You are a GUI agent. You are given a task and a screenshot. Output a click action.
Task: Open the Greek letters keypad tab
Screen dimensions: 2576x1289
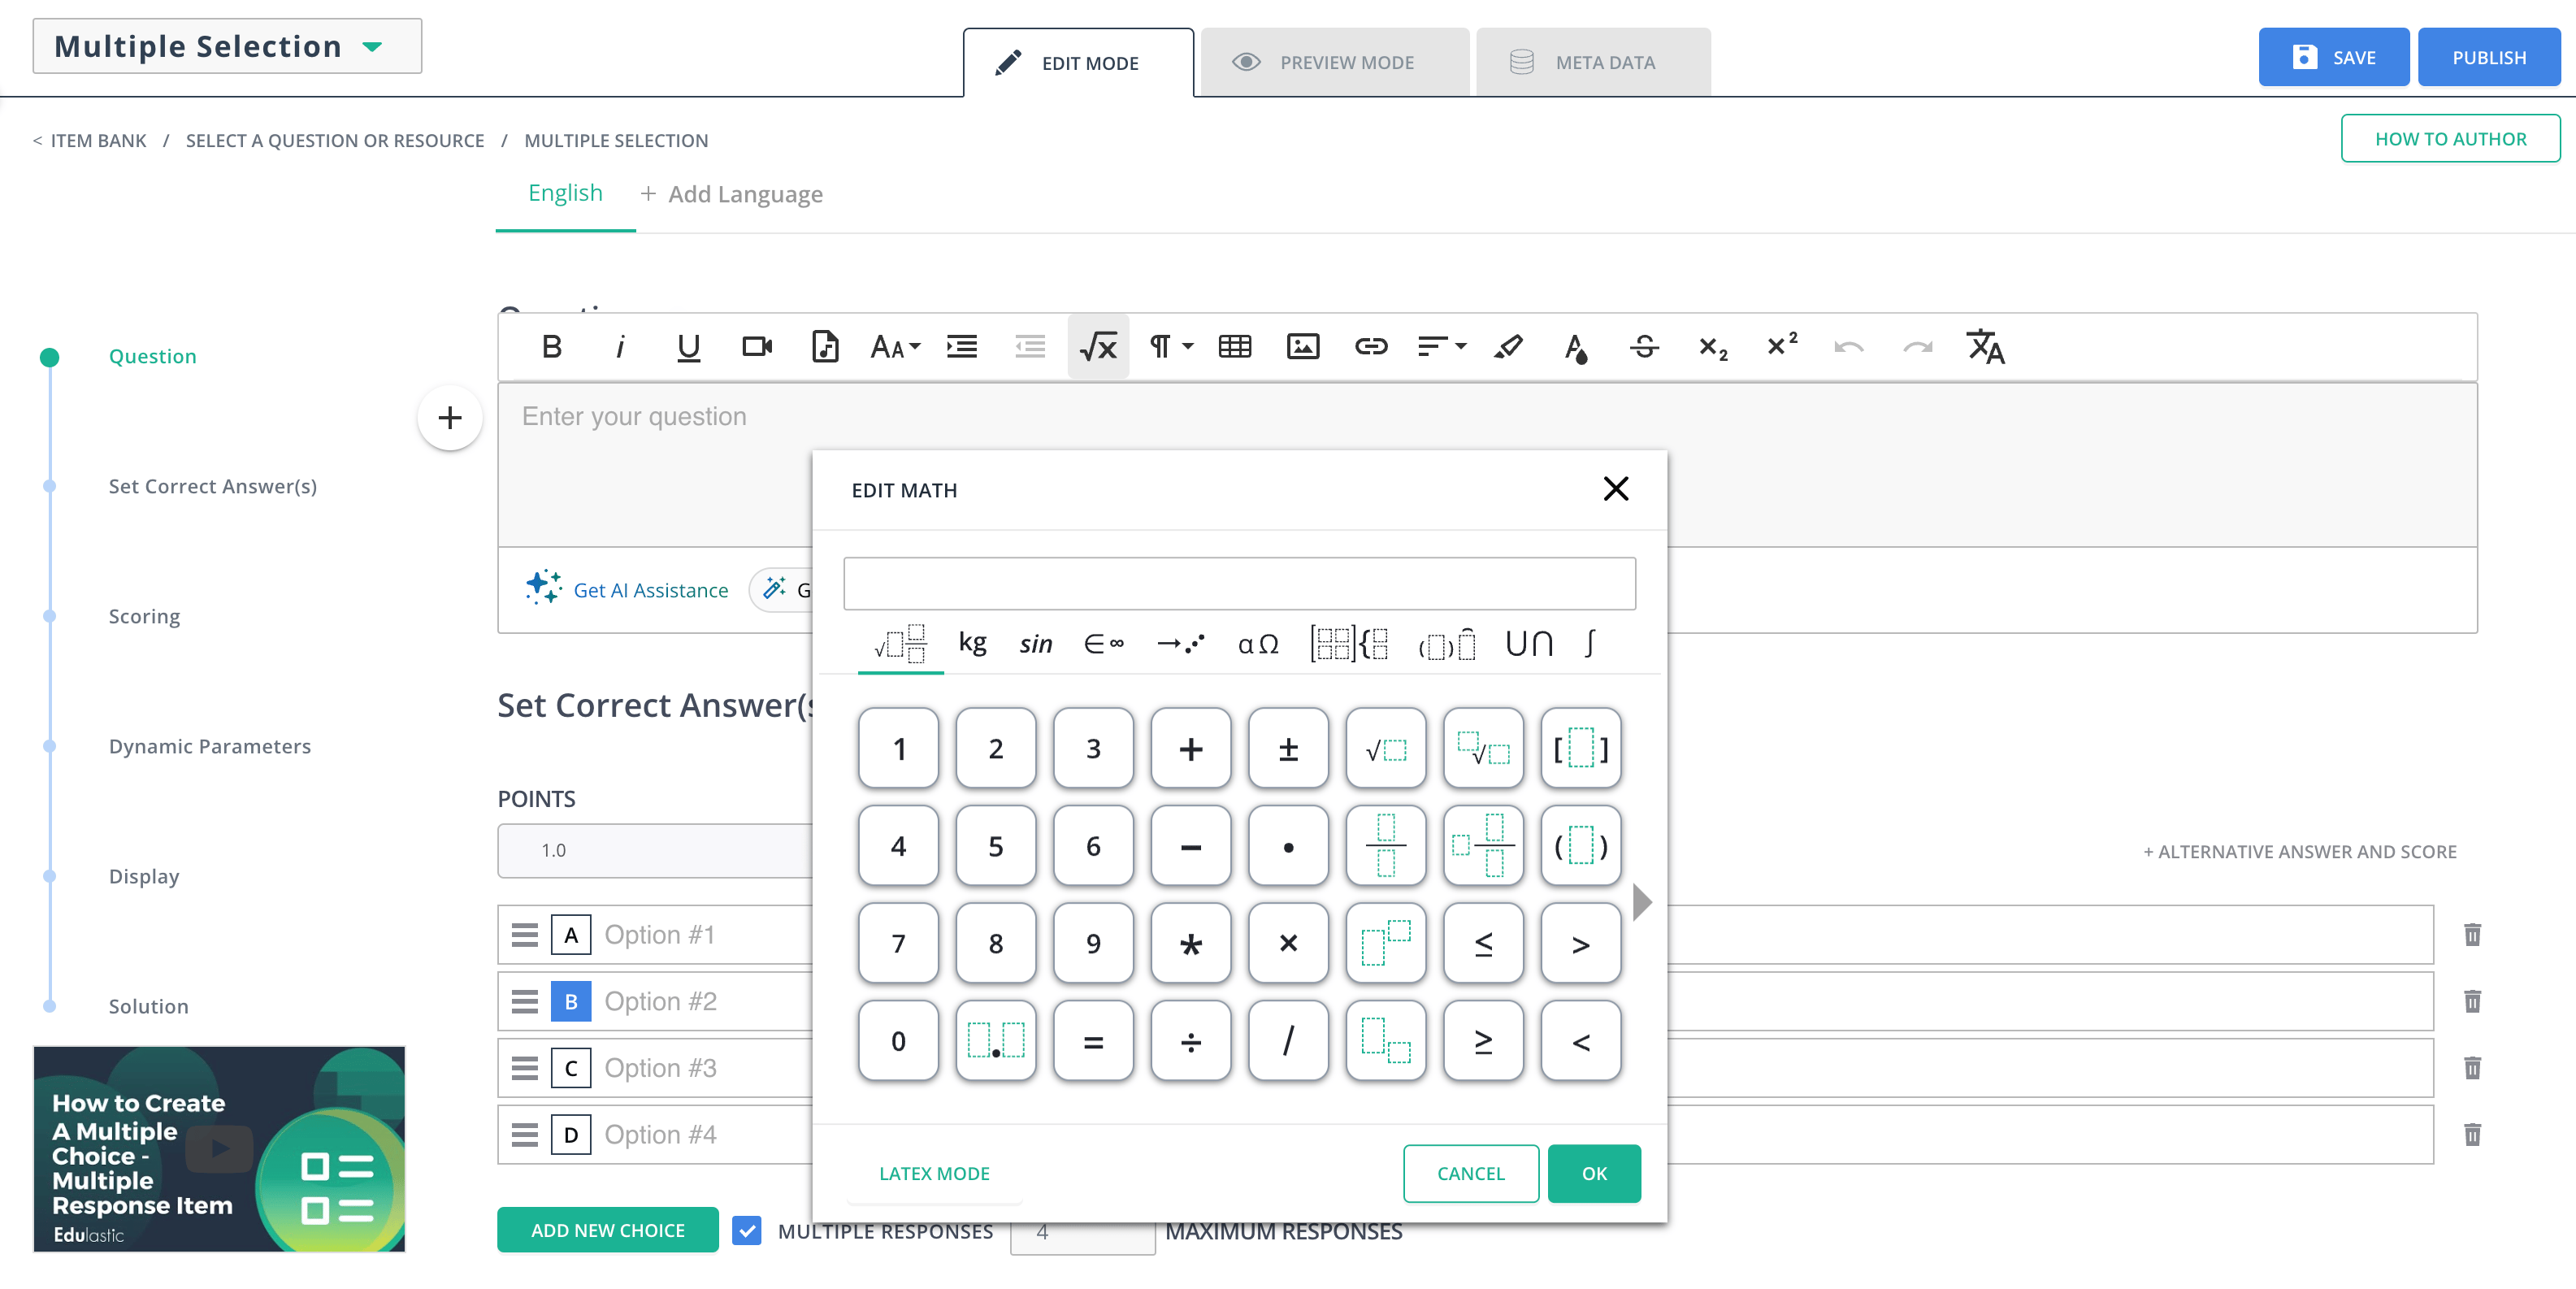pos(1258,644)
